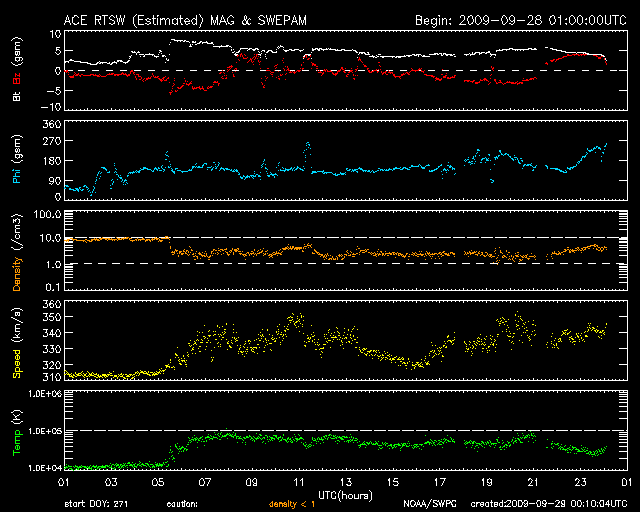
Task: Select the "UTC(hours)" axis title
Action: point(345,496)
